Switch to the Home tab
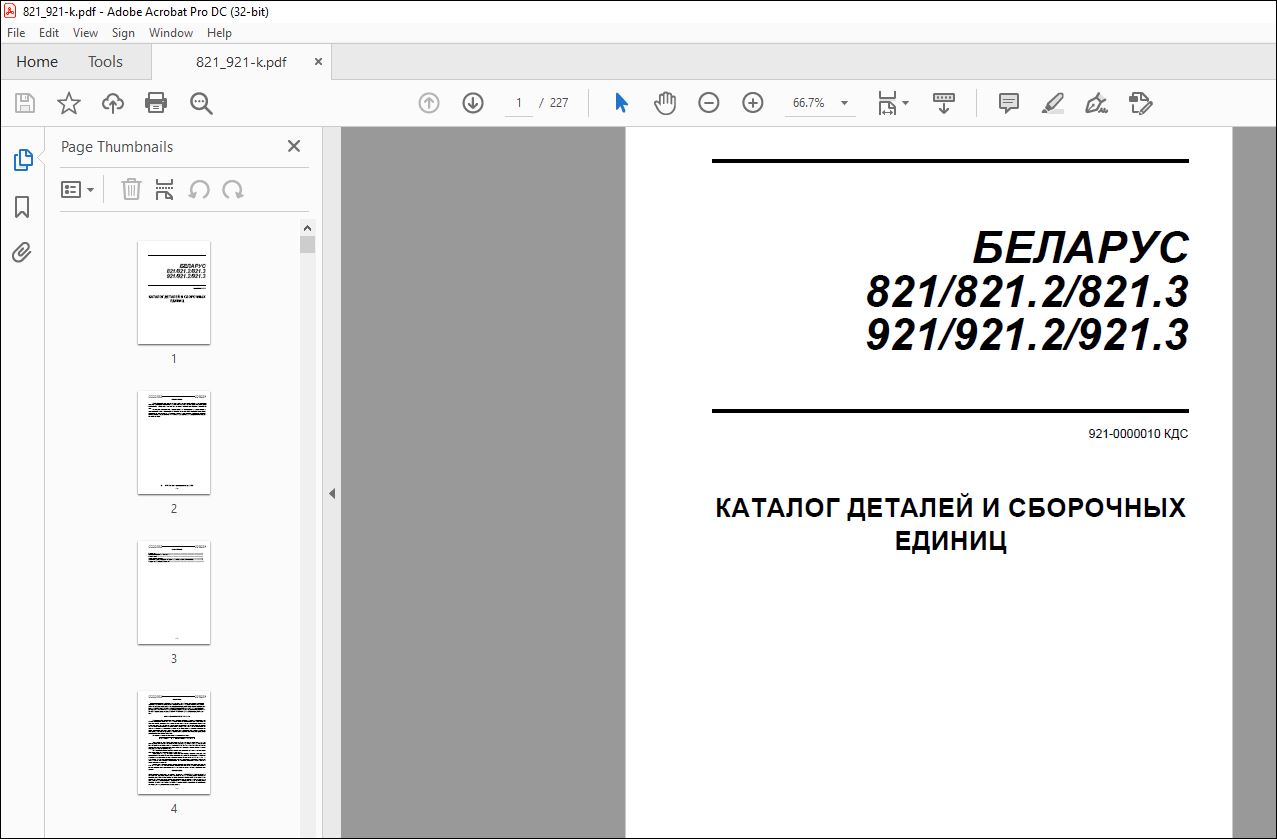Viewport: 1277px width, 839px height. 37,62
